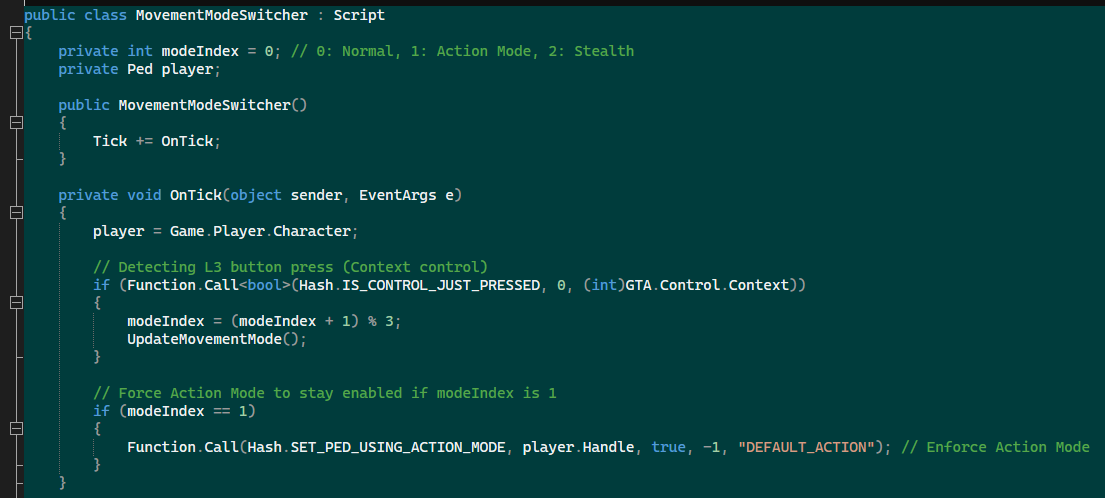Click GTA in the Control.Context cast
This screenshot has width=1105, height=498.
(640, 285)
